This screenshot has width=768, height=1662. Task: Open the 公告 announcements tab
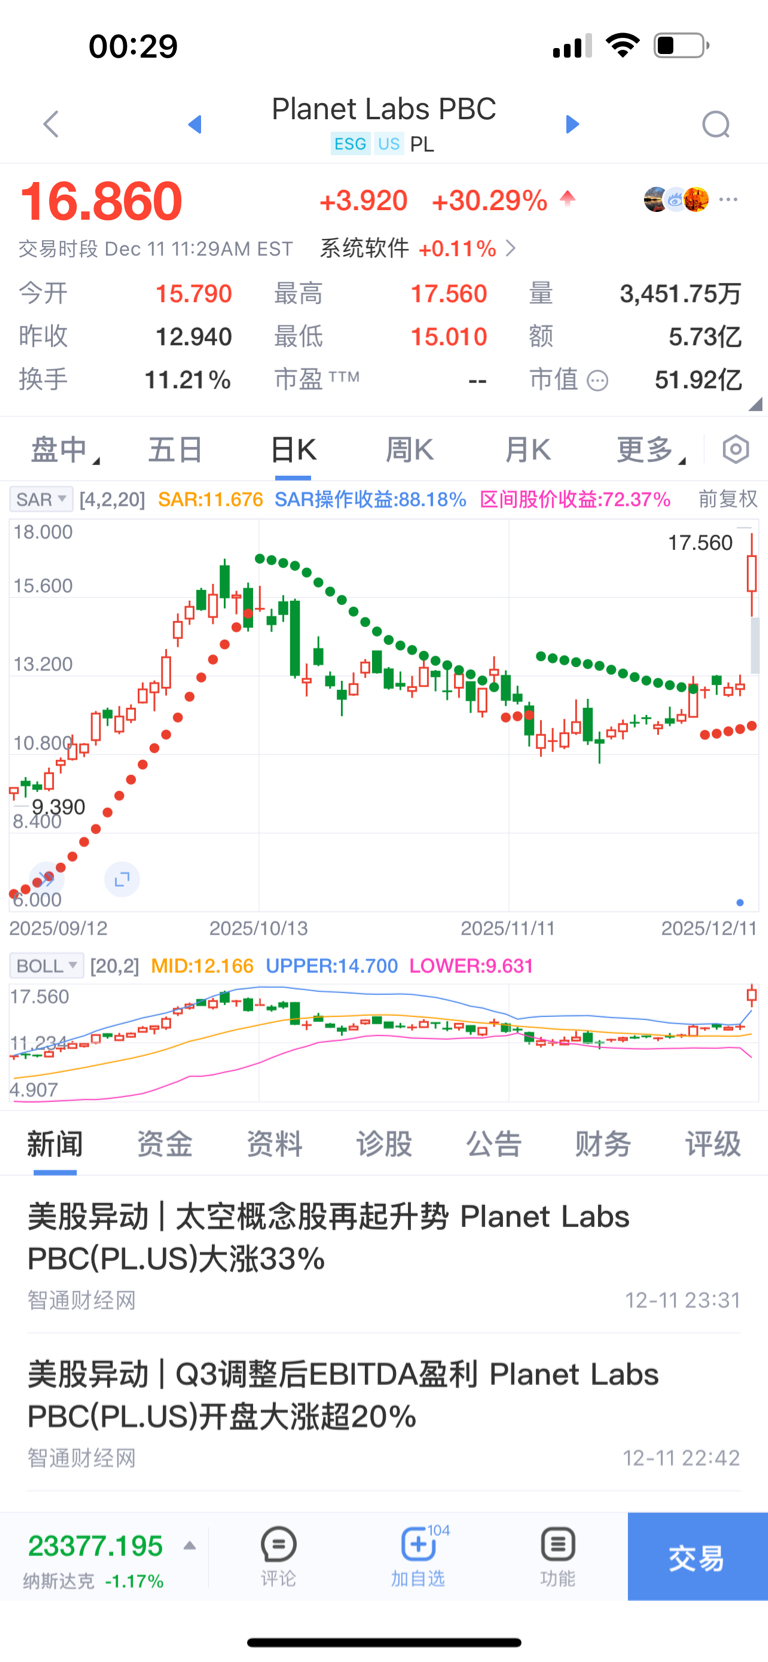click(494, 1144)
